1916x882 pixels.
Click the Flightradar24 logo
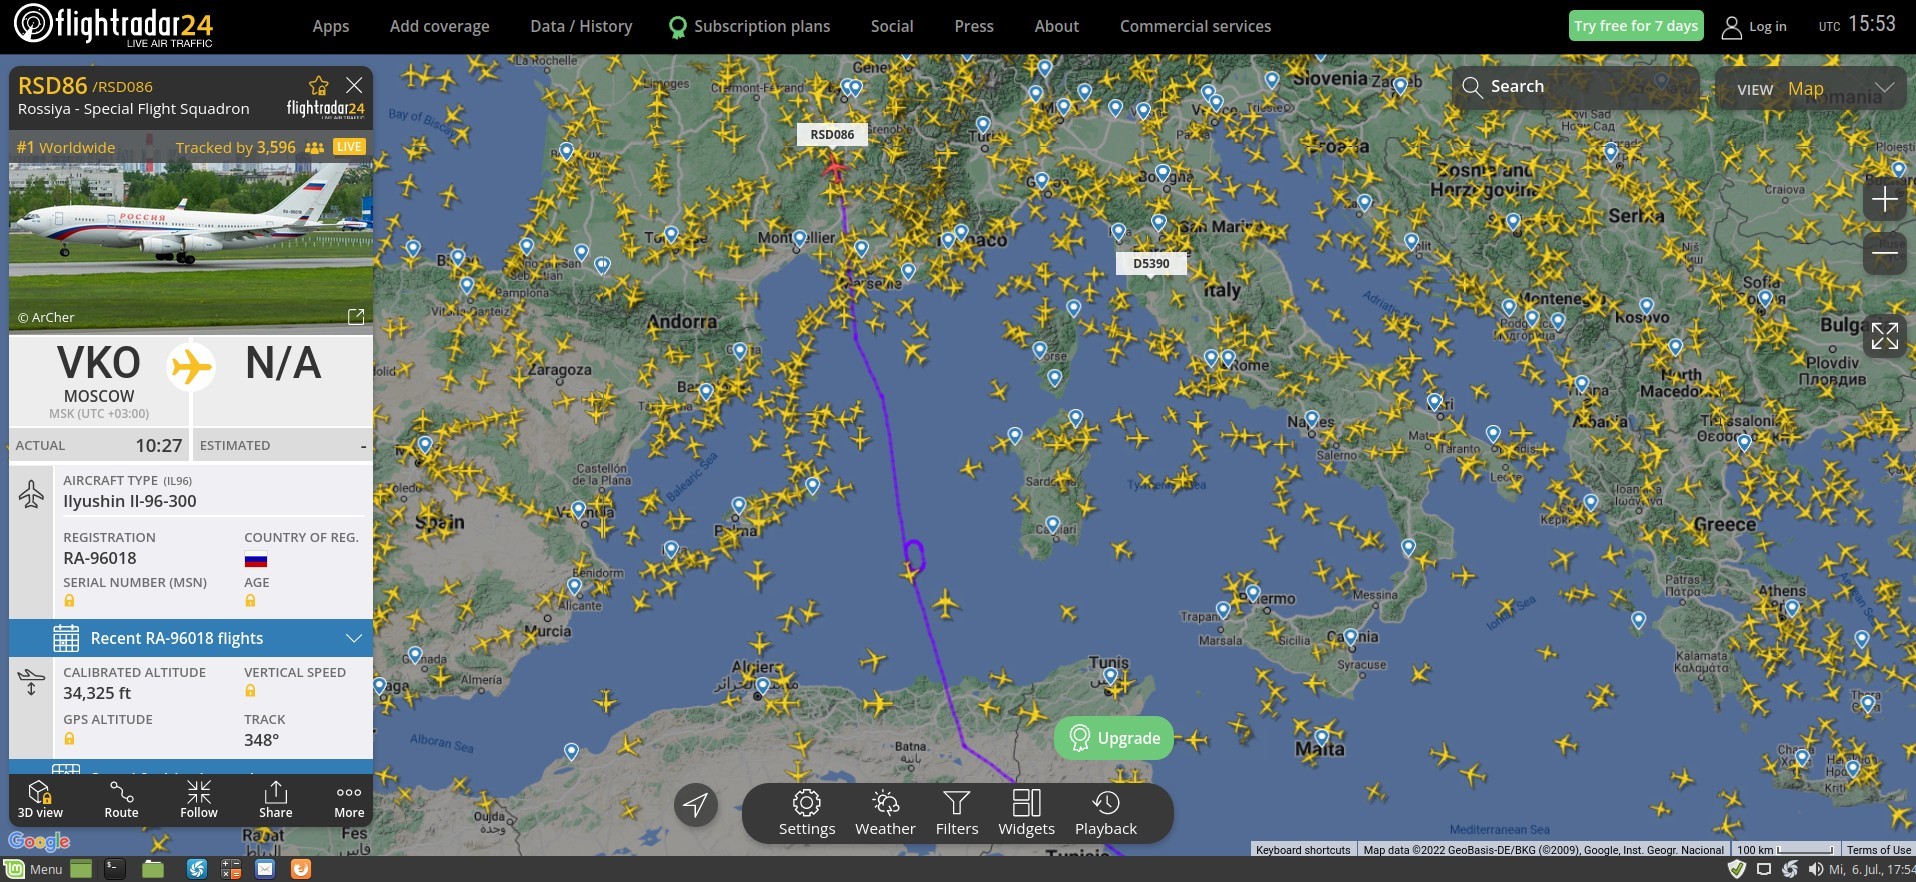click(114, 26)
